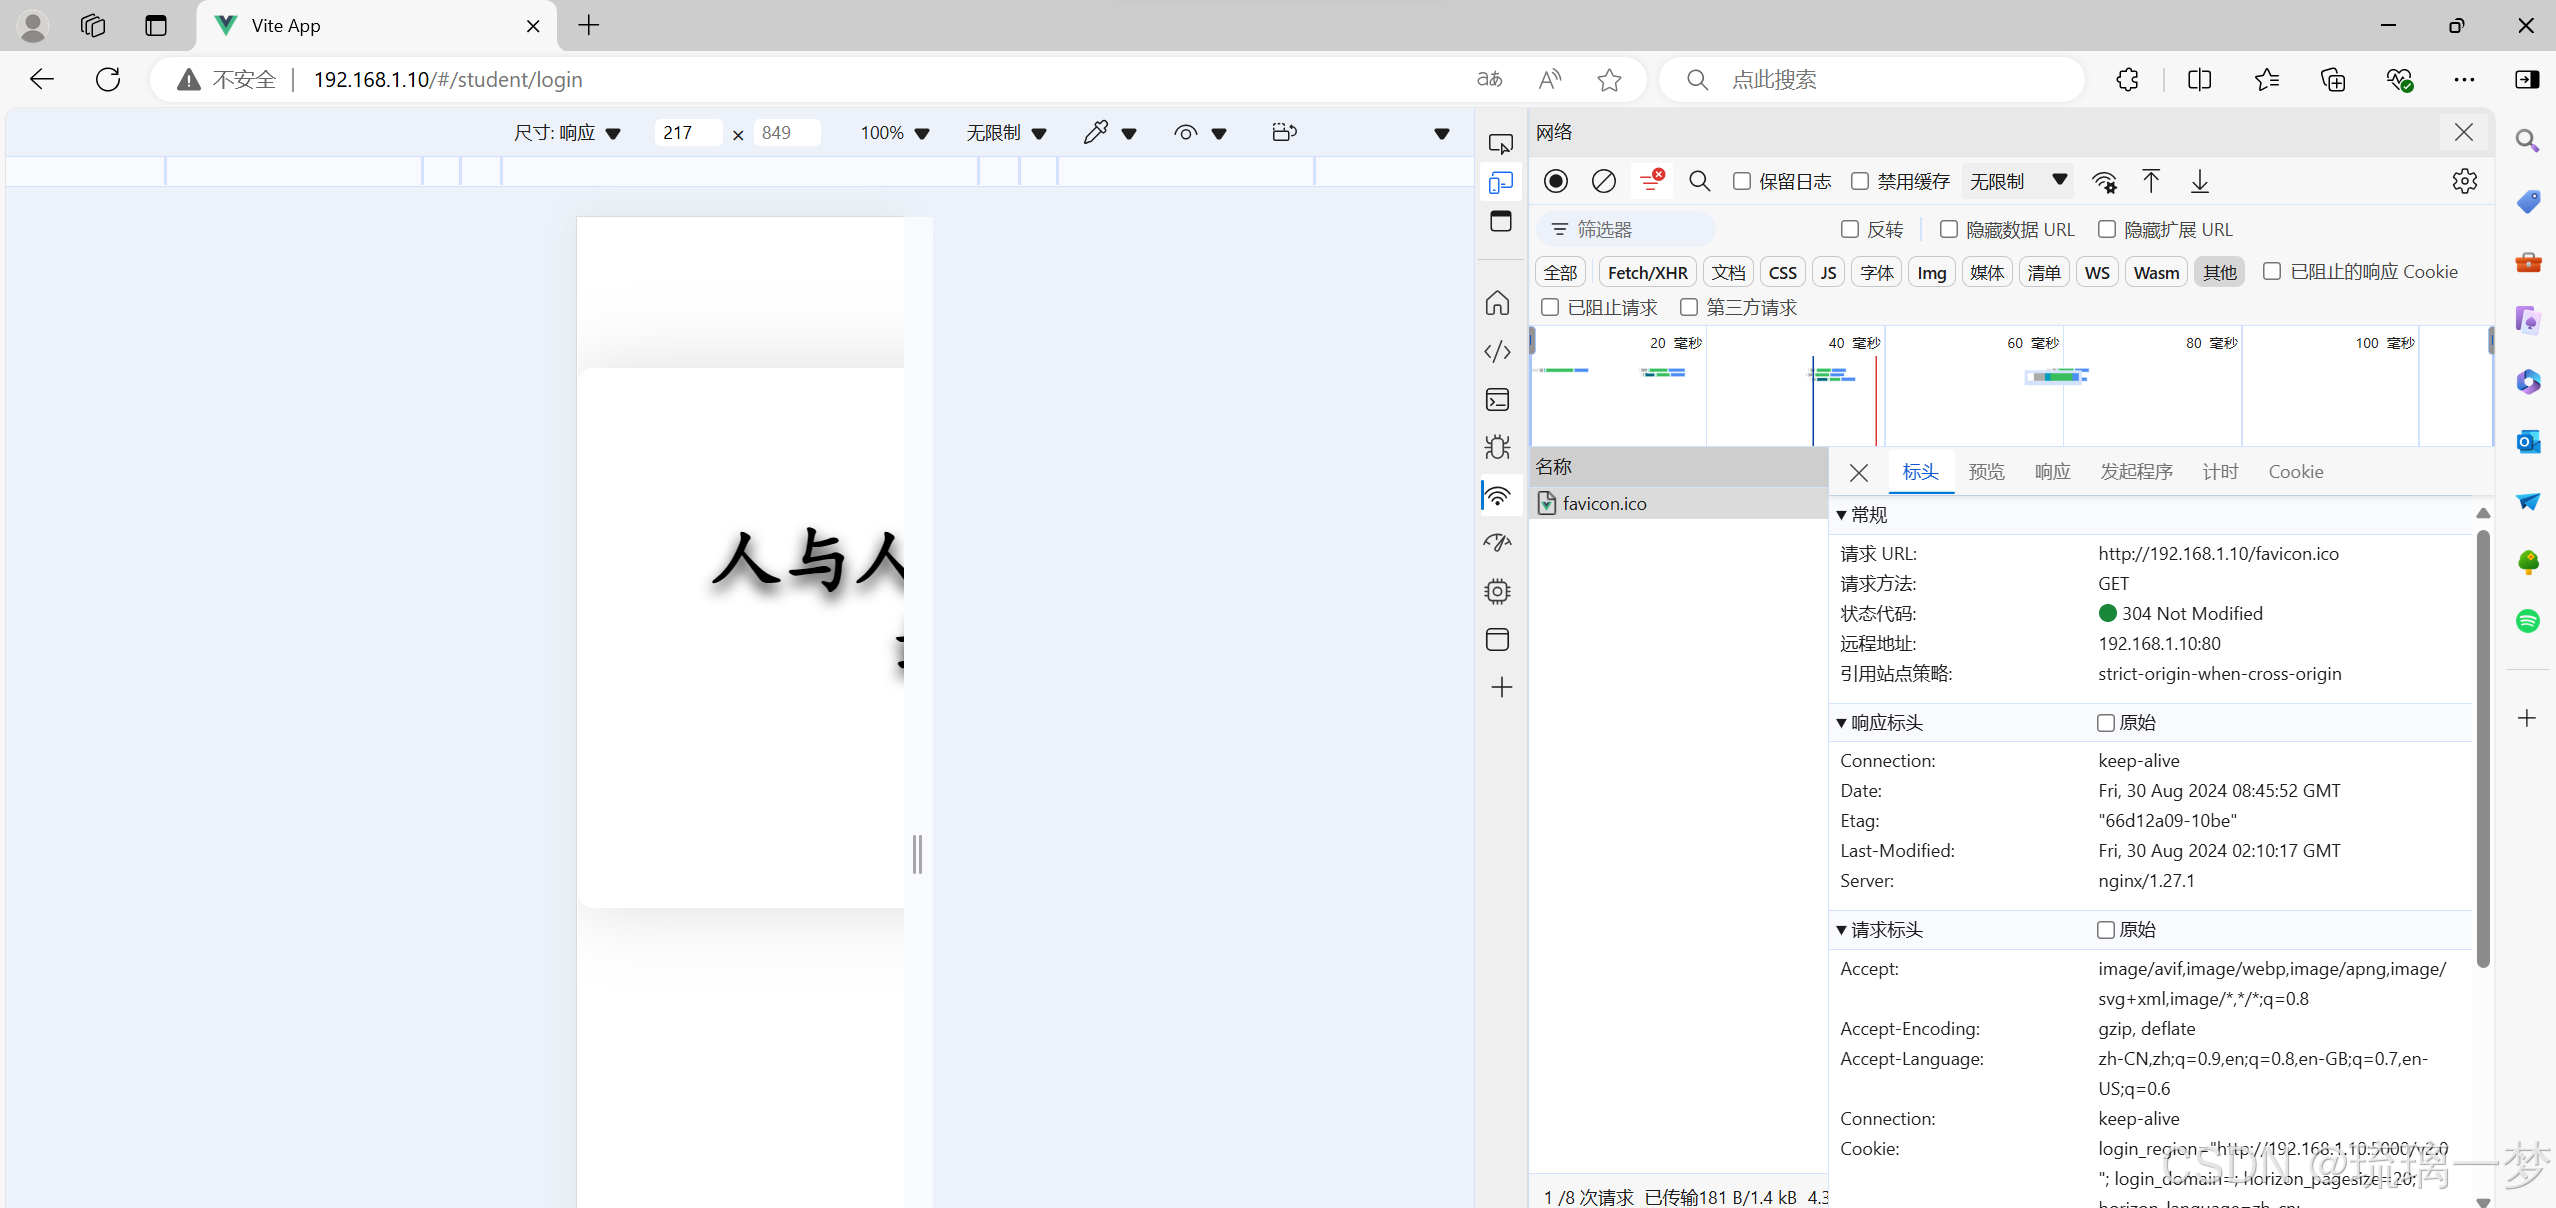
Task: Open the Welcome home tool
Action: coord(1497,303)
